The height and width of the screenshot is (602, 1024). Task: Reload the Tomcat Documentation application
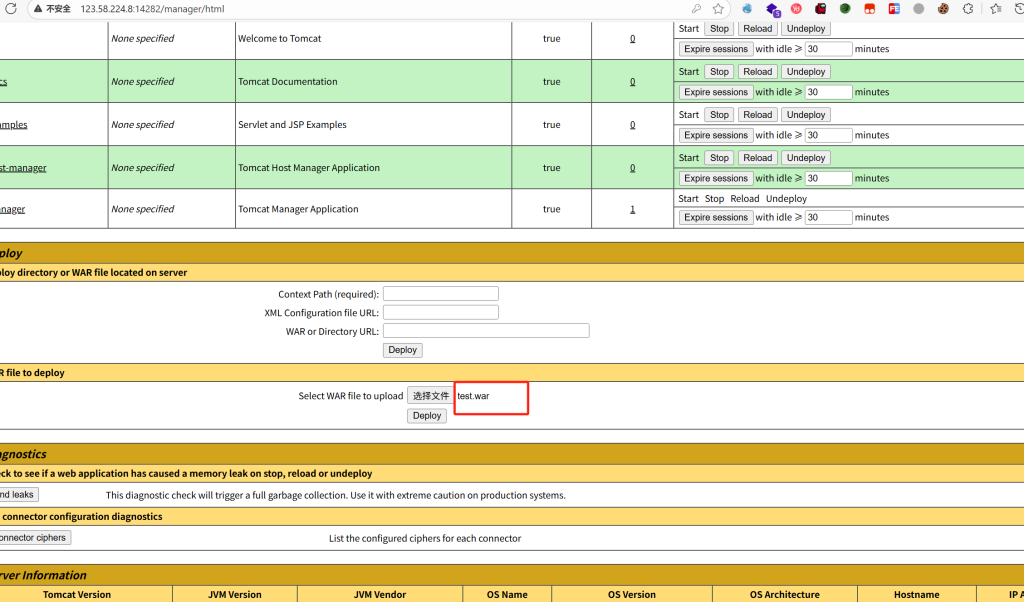[x=758, y=72]
